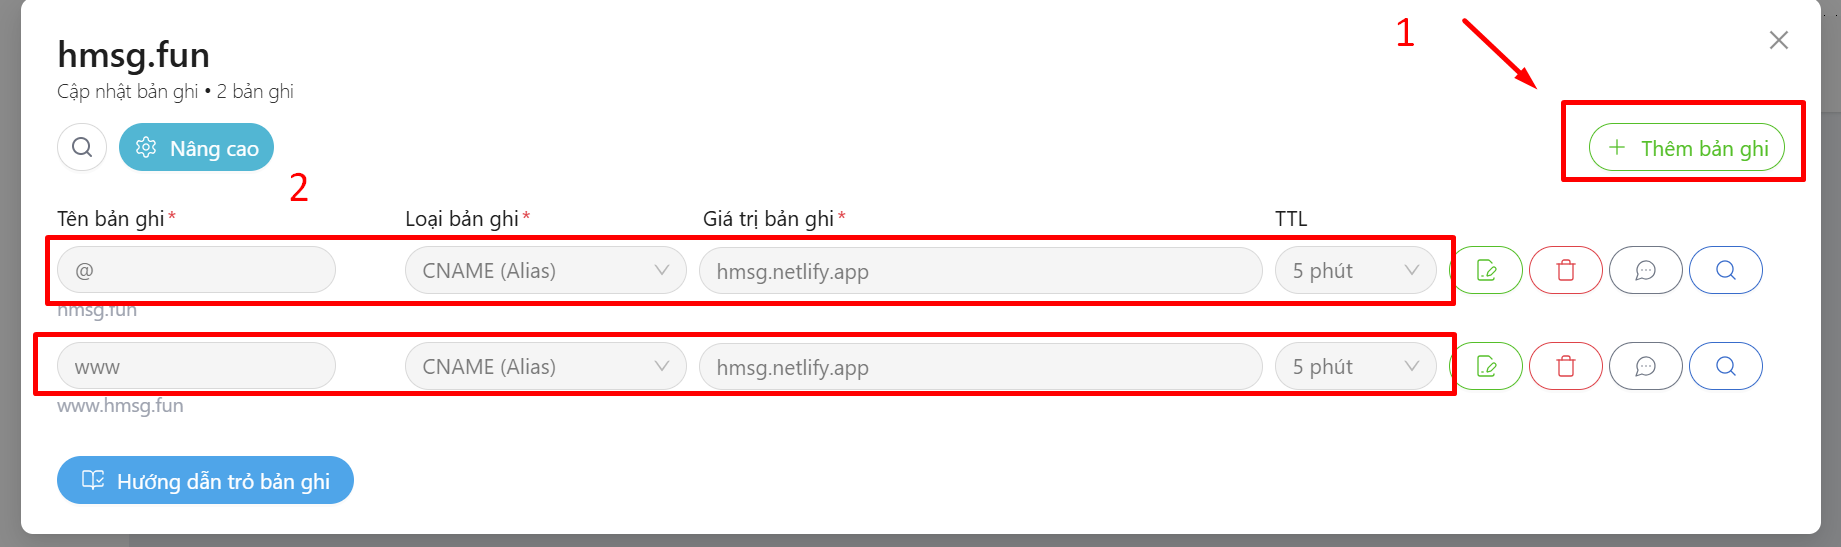Expand record type dropdown for @ record
This screenshot has width=1841, height=547.
(x=545, y=270)
